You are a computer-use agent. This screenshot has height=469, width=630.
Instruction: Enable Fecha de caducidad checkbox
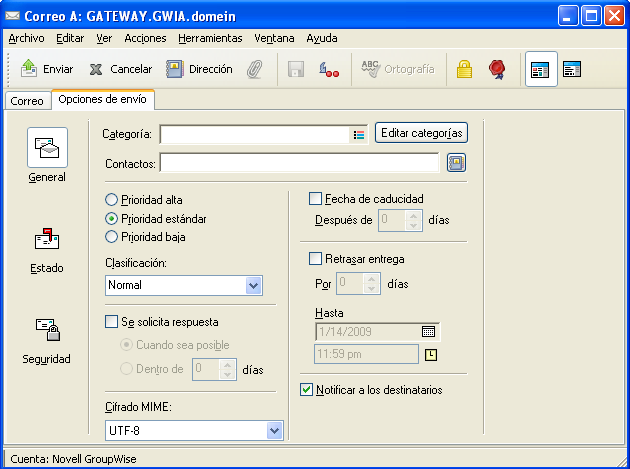click(x=315, y=199)
